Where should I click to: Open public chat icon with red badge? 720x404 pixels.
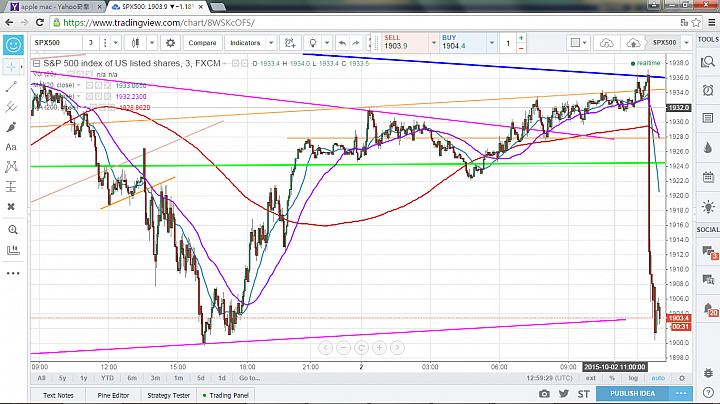coord(708,252)
